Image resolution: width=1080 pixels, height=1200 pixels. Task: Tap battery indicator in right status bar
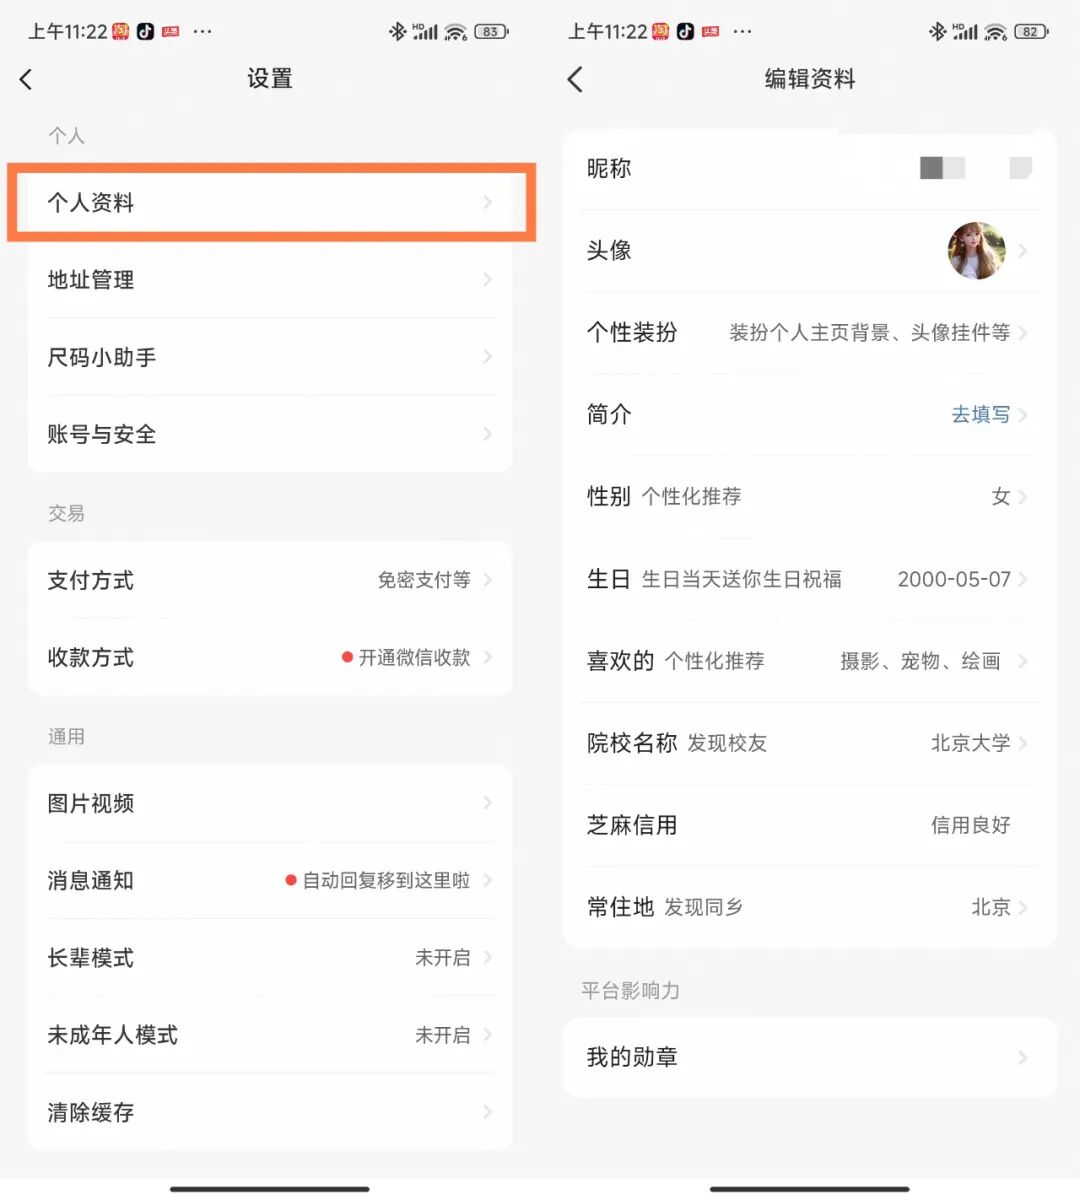pos(1030,32)
